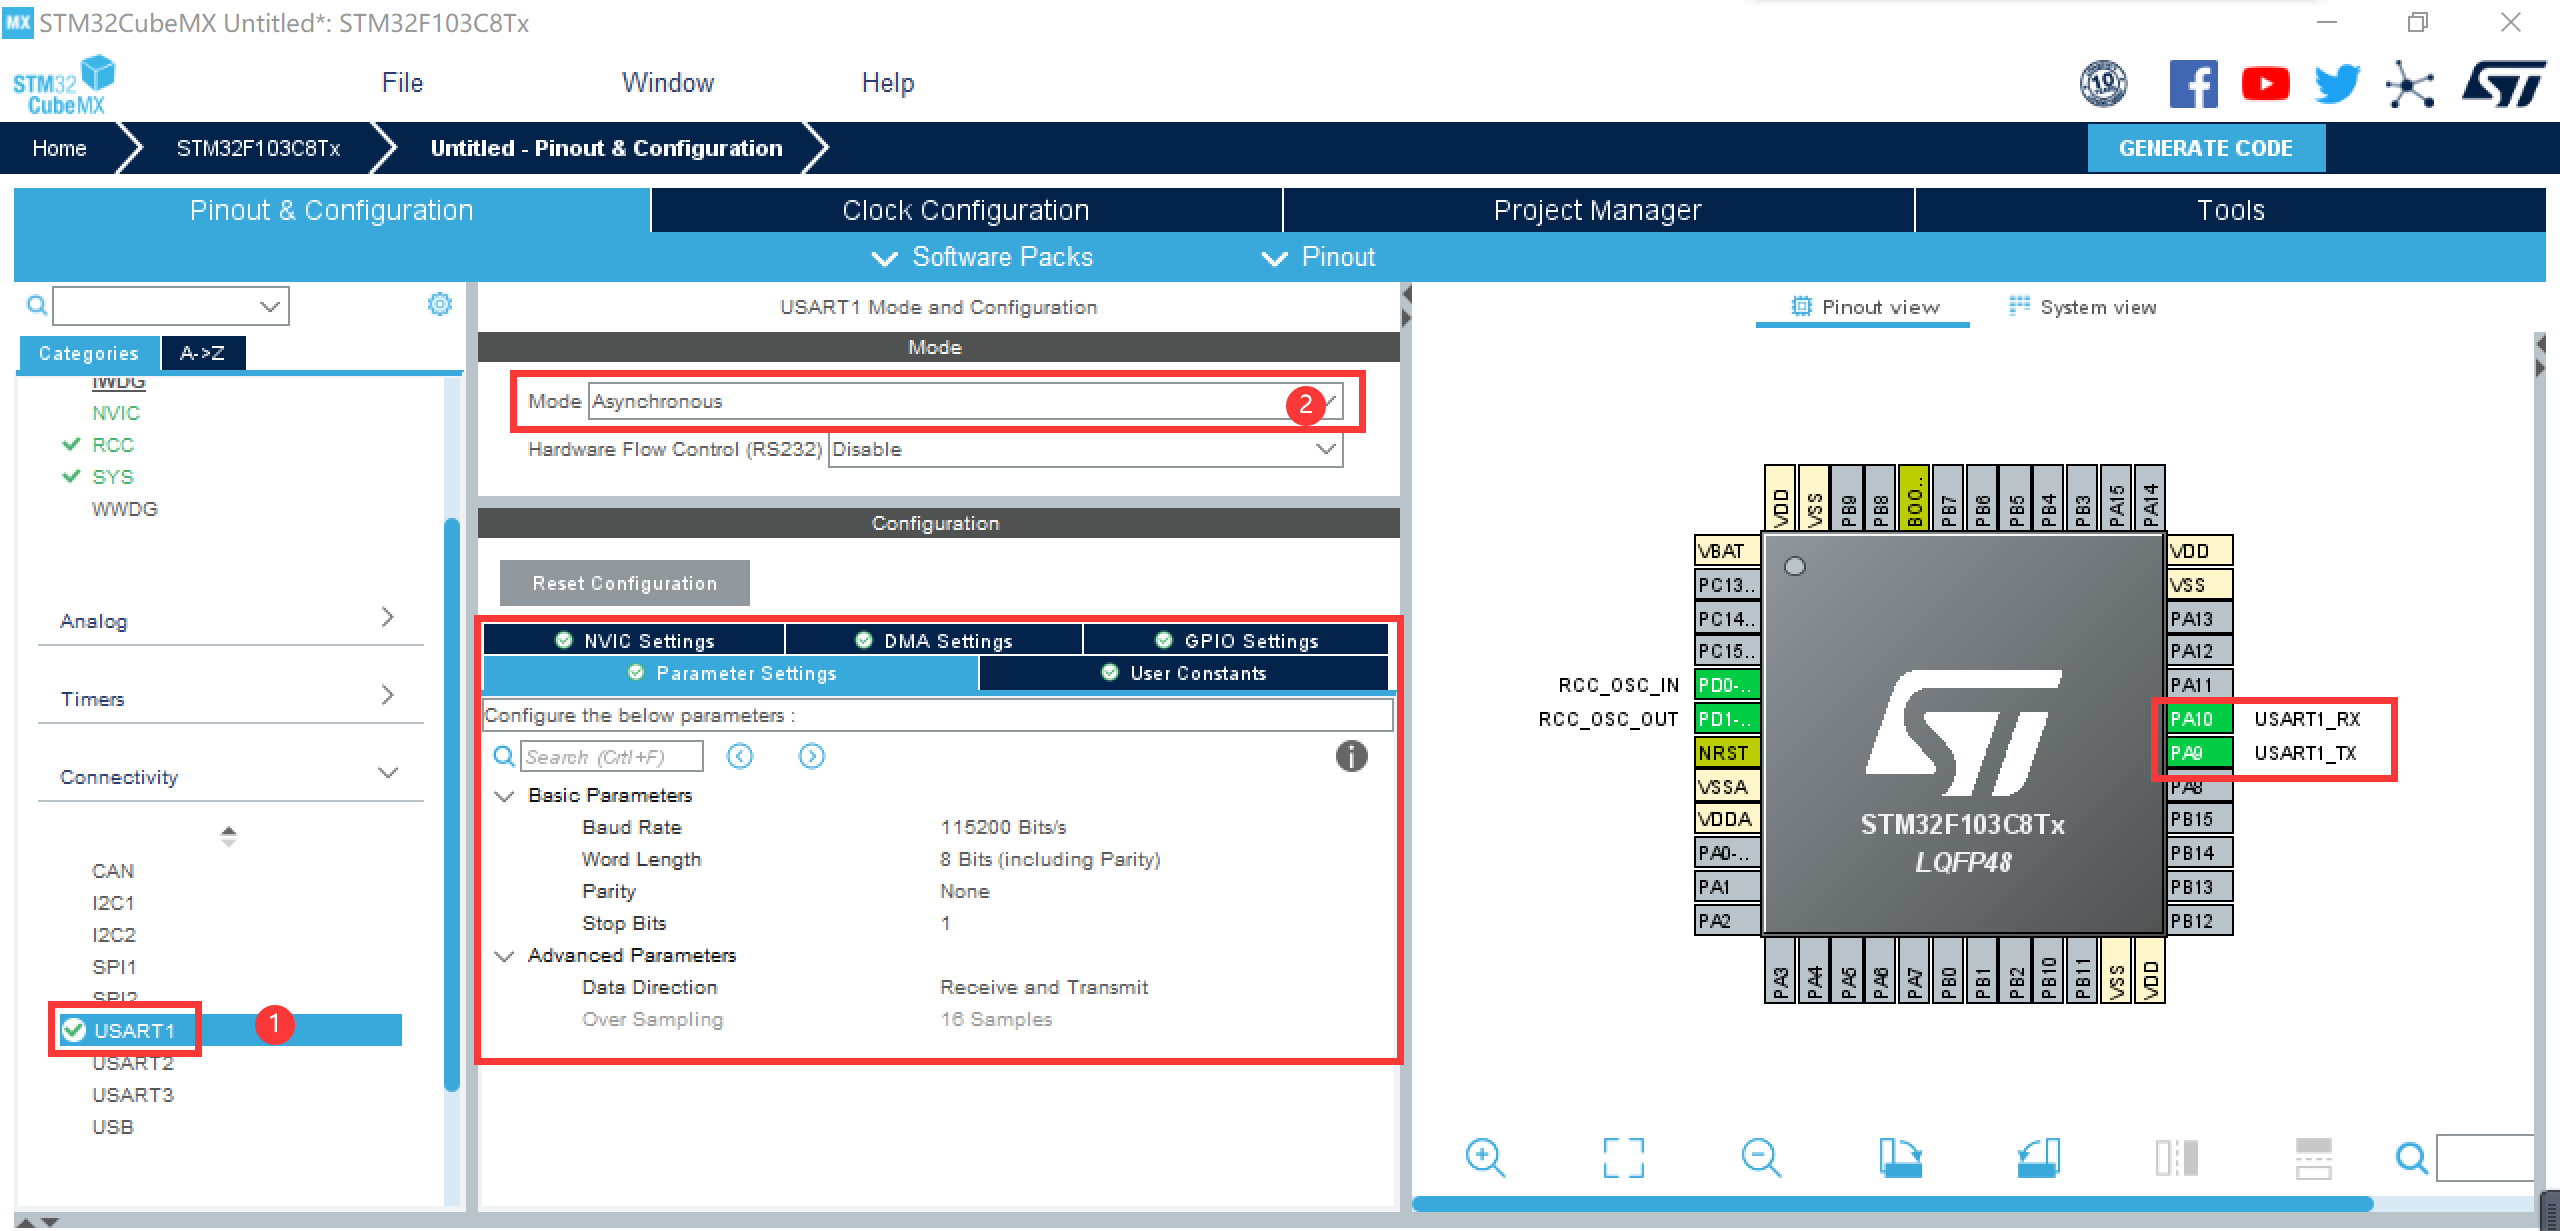The image size is (2560, 1231).
Task: Open the DMA Settings tab
Action: 934,640
